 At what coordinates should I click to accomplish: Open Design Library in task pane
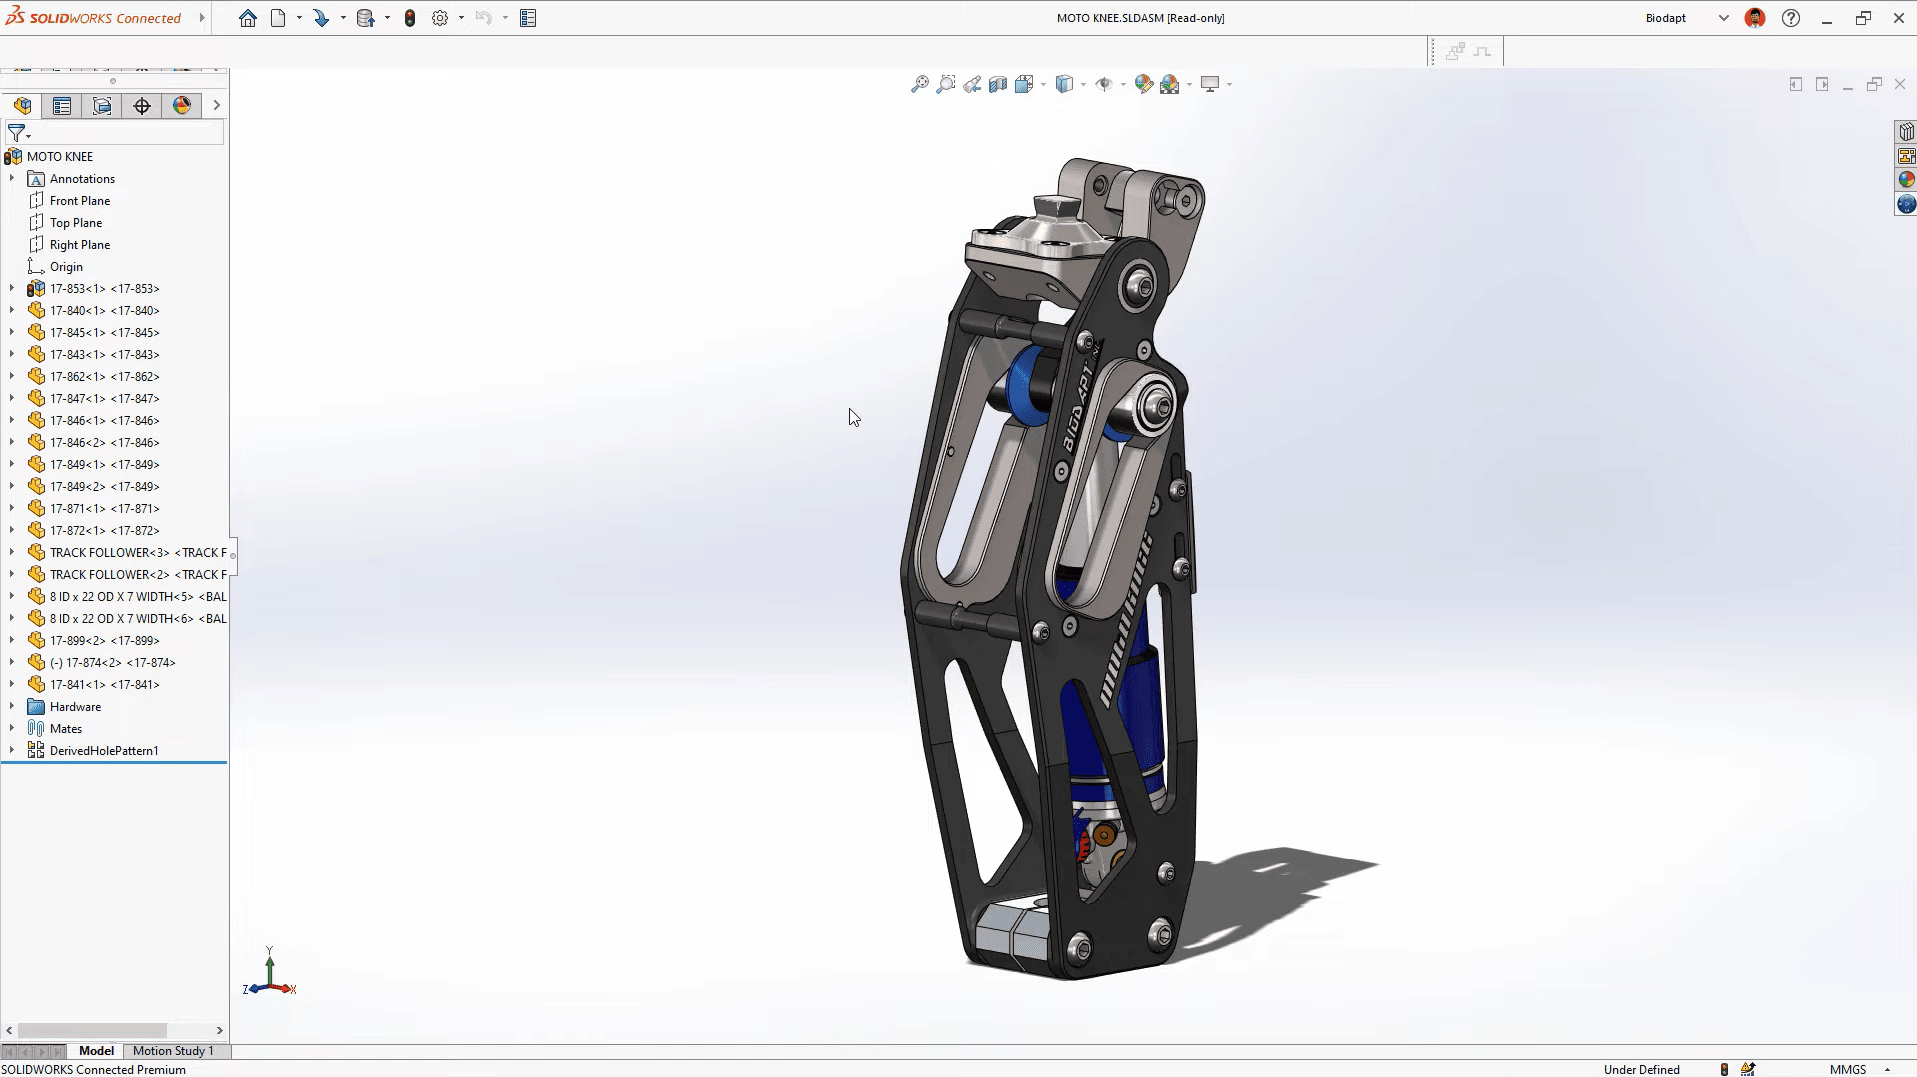[1906, 132]
